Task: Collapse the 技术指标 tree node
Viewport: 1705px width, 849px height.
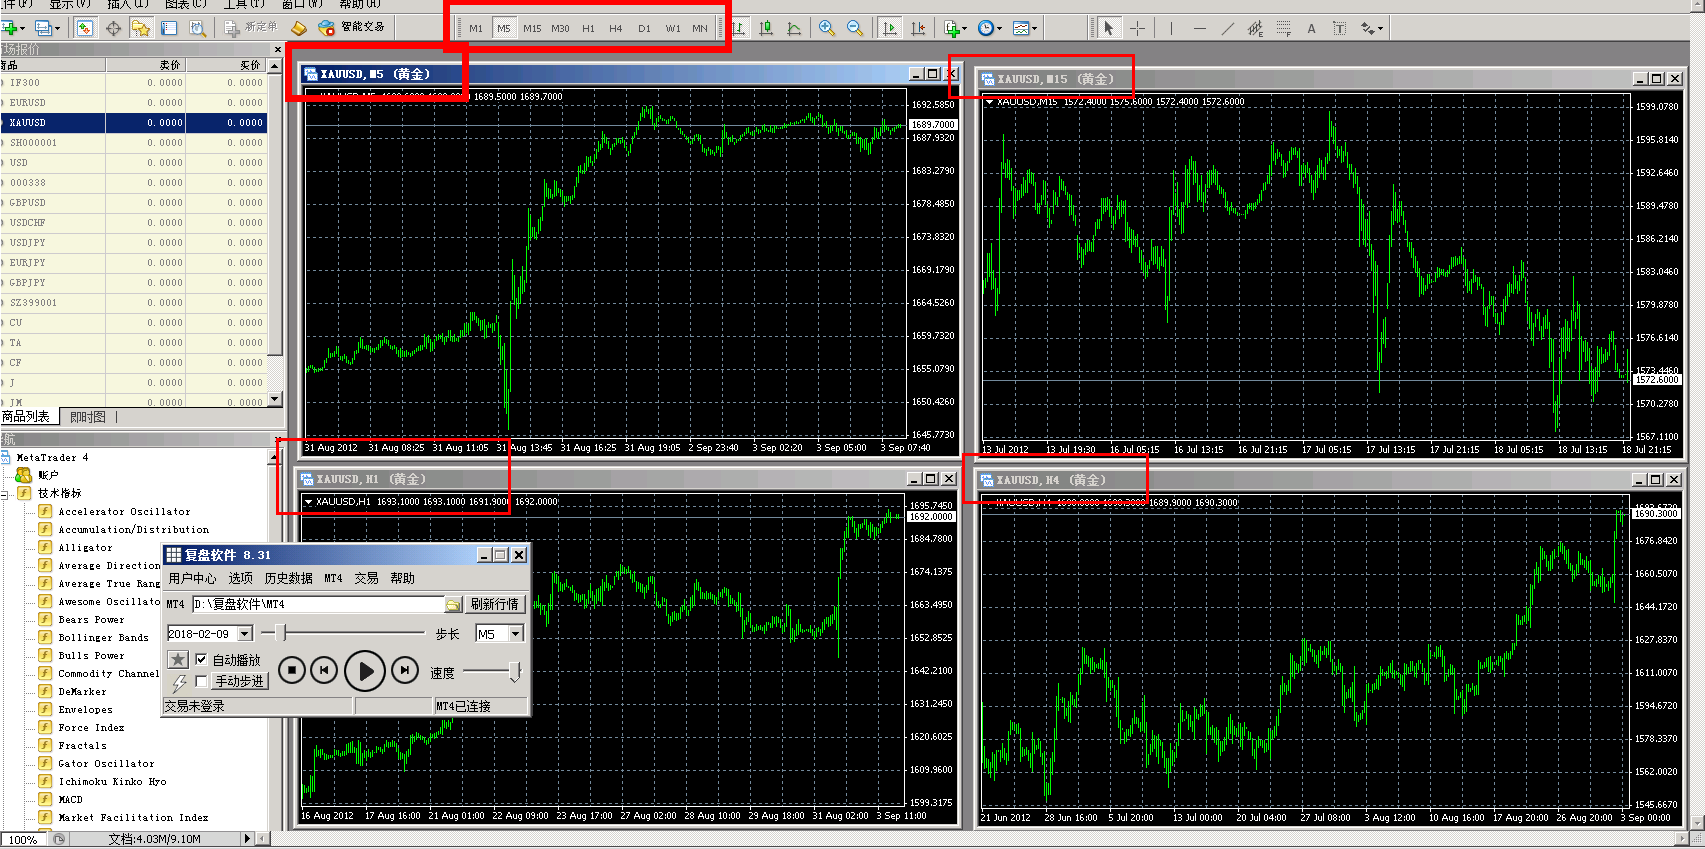Action: 5,493
